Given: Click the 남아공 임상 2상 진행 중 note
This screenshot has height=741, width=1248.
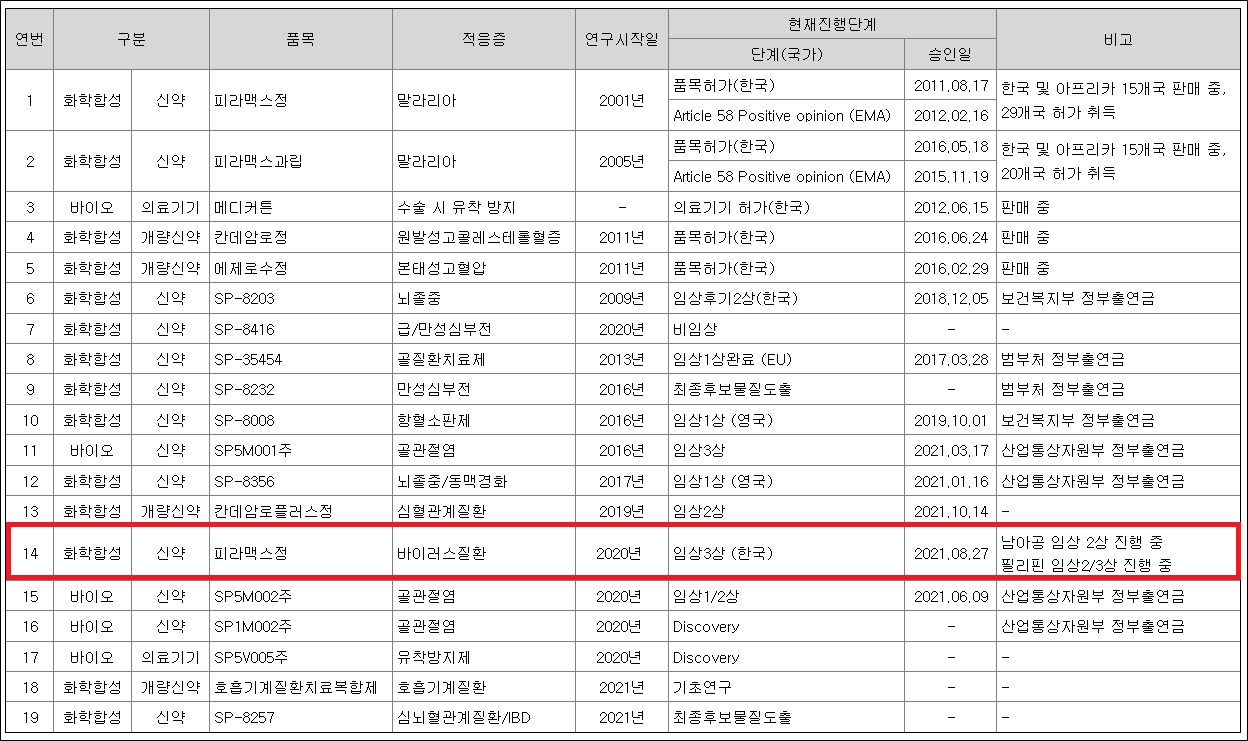Looking at the screenshot, I should pos(1081,542).
